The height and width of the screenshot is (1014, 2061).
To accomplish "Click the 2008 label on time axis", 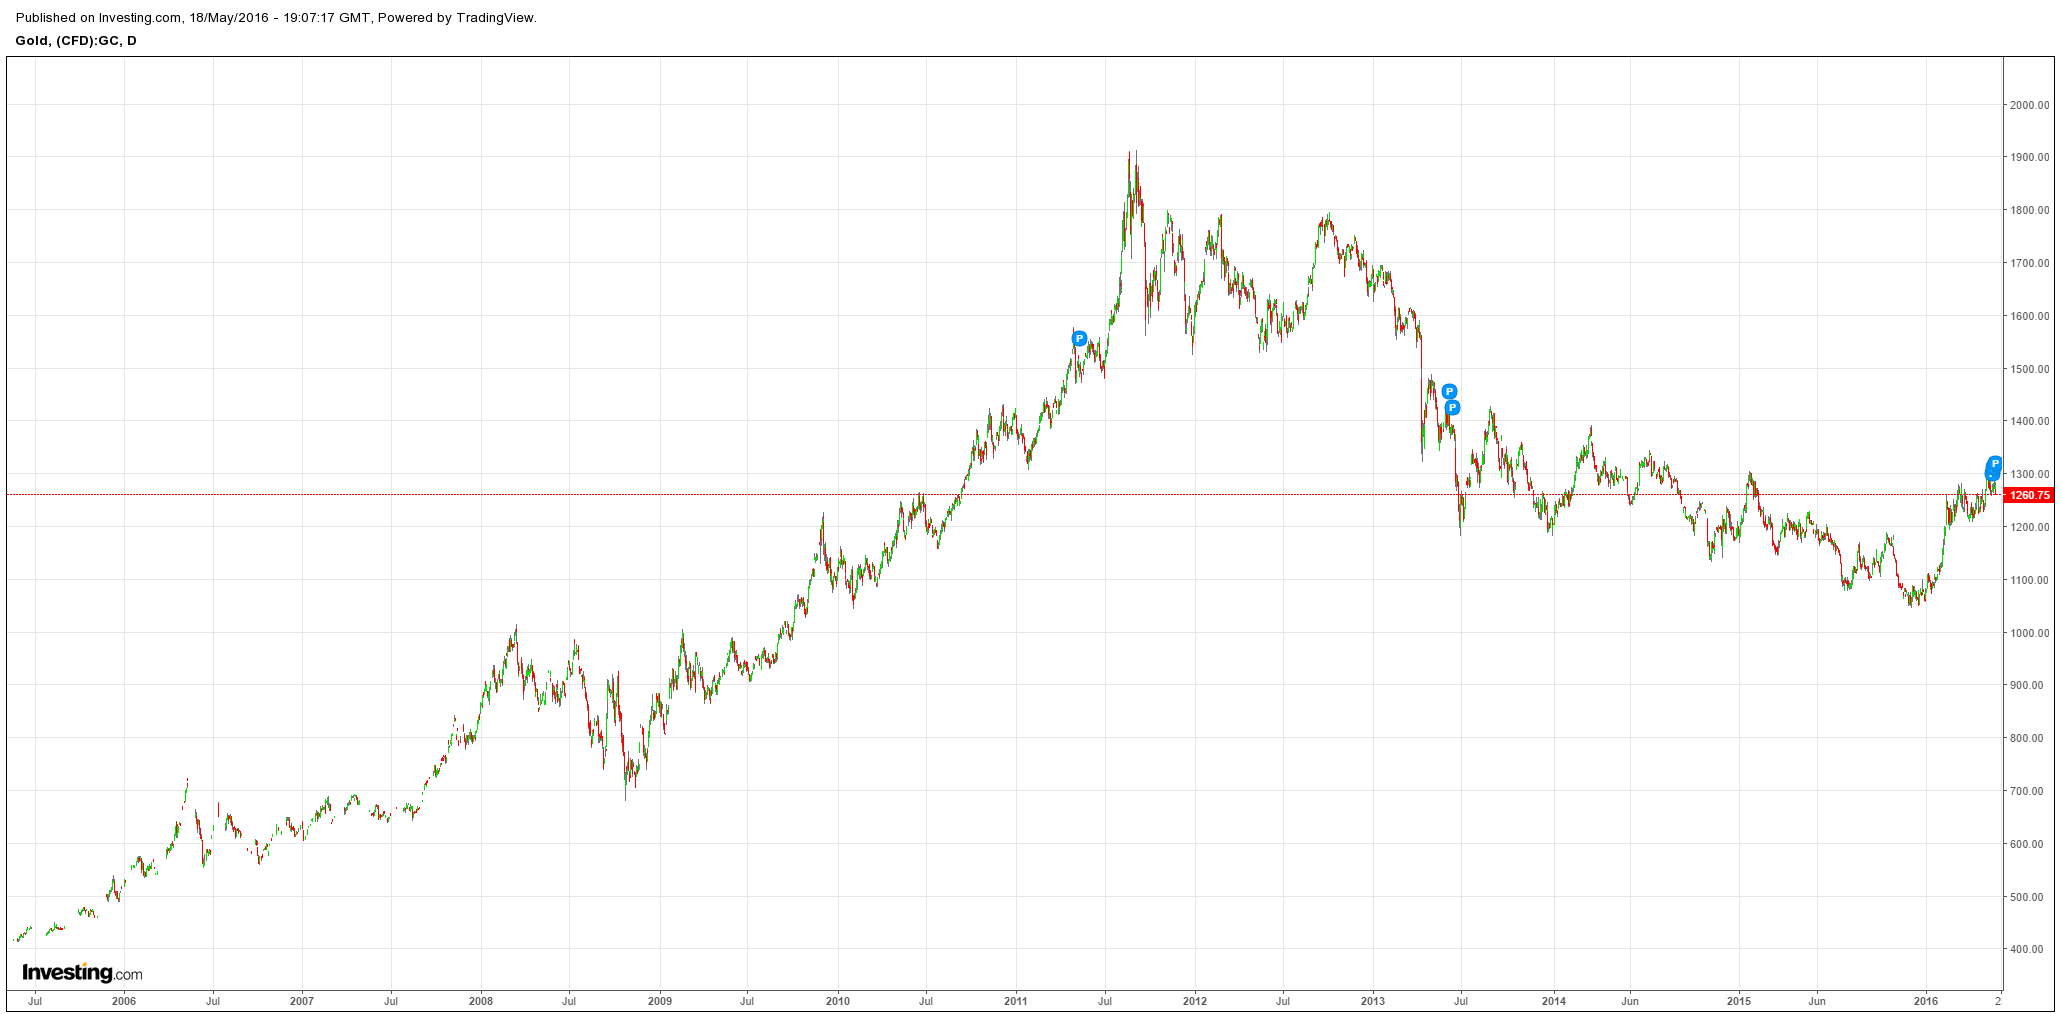I will coord(481,1001).
